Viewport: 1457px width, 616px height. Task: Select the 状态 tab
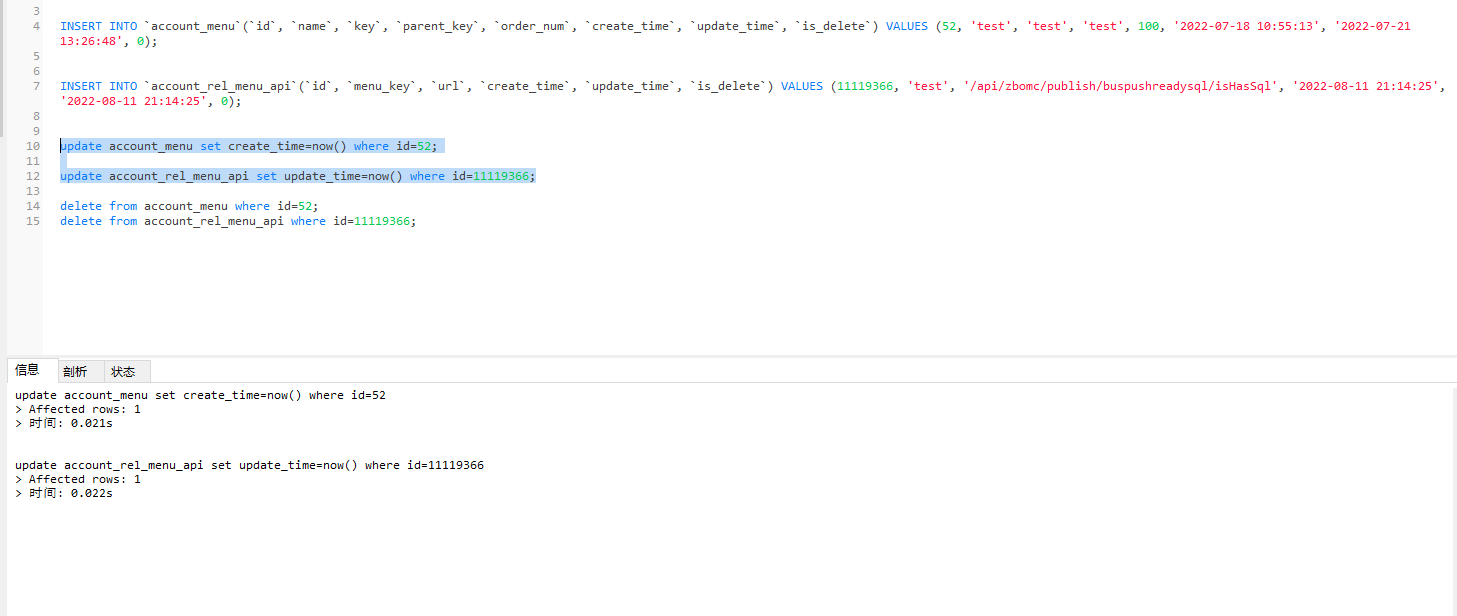pos(123,371)
